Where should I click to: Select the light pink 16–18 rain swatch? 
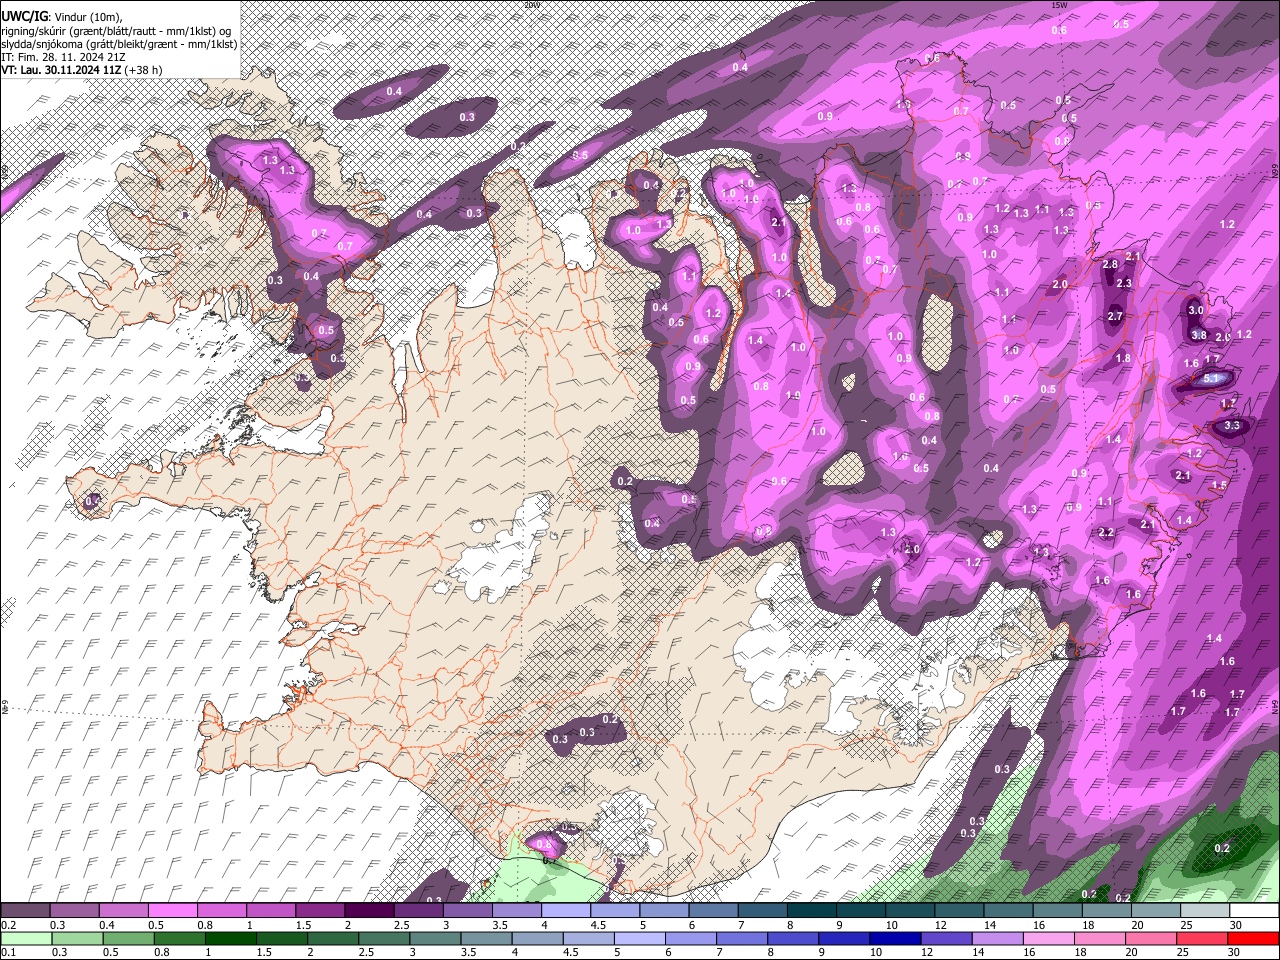[x=1050, y=938]
